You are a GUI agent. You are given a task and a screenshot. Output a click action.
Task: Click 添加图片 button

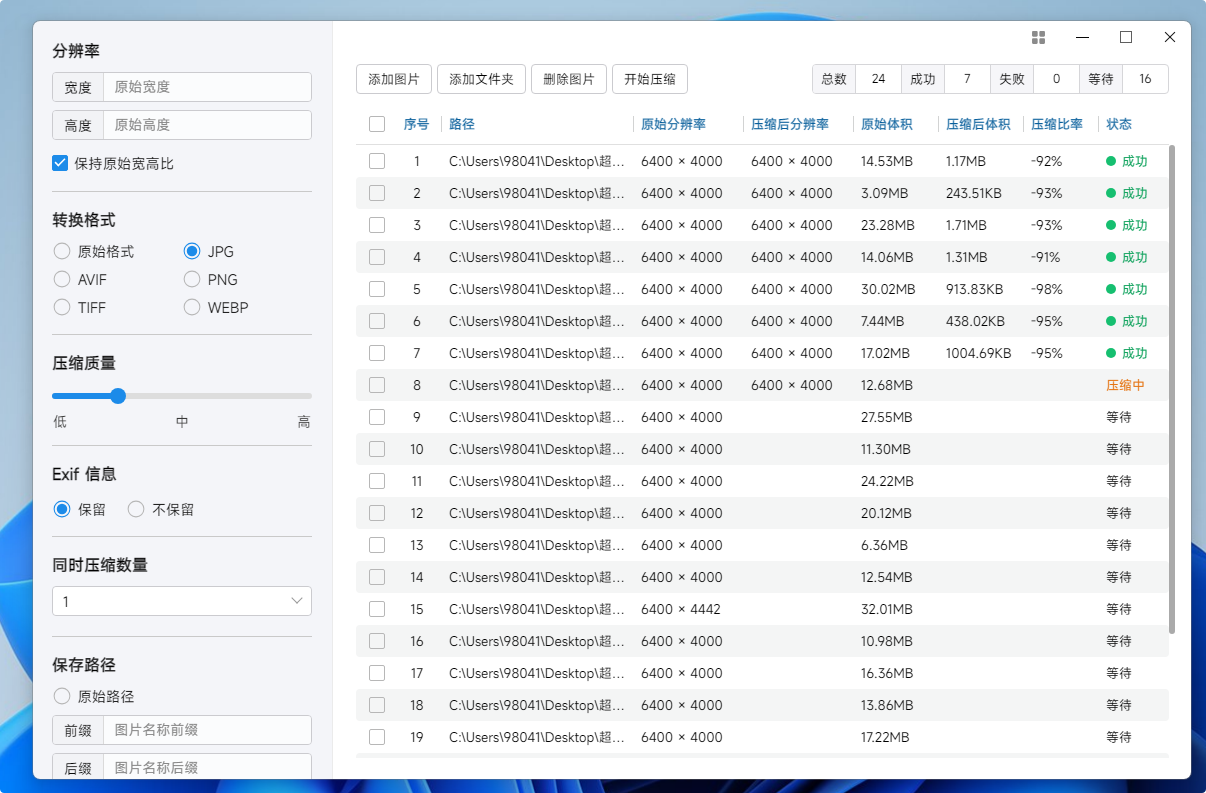click(x=394, y=79)
